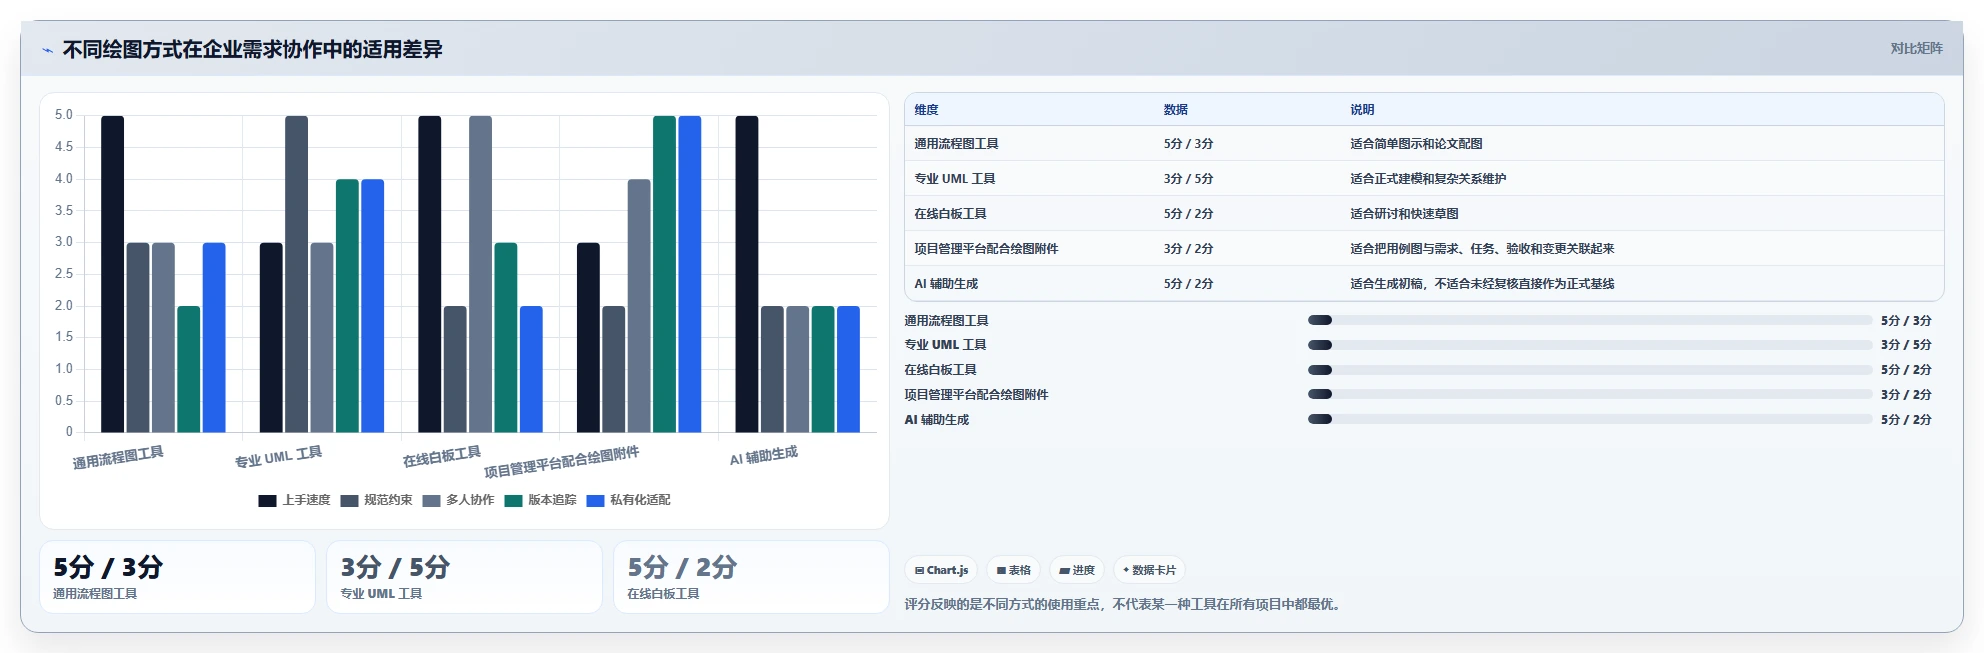
Task: Click chart axis label 专业 UML 工具
Action: pos(278,457)
